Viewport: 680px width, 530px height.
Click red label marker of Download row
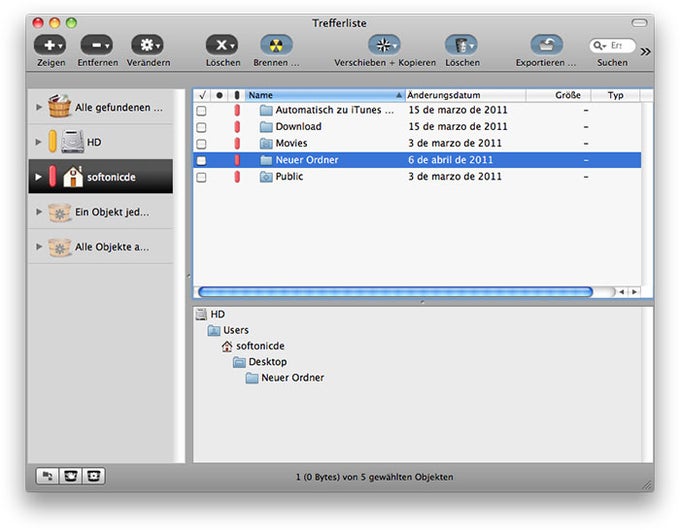coord(237,127)
